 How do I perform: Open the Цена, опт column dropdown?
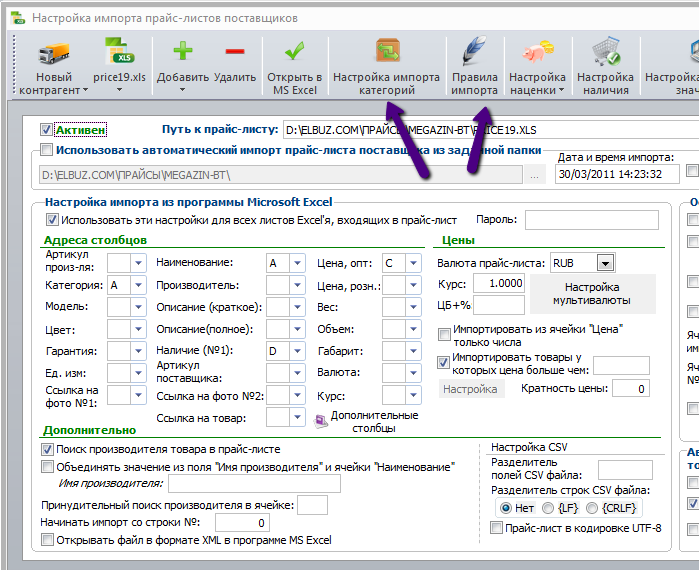point(413,263)
